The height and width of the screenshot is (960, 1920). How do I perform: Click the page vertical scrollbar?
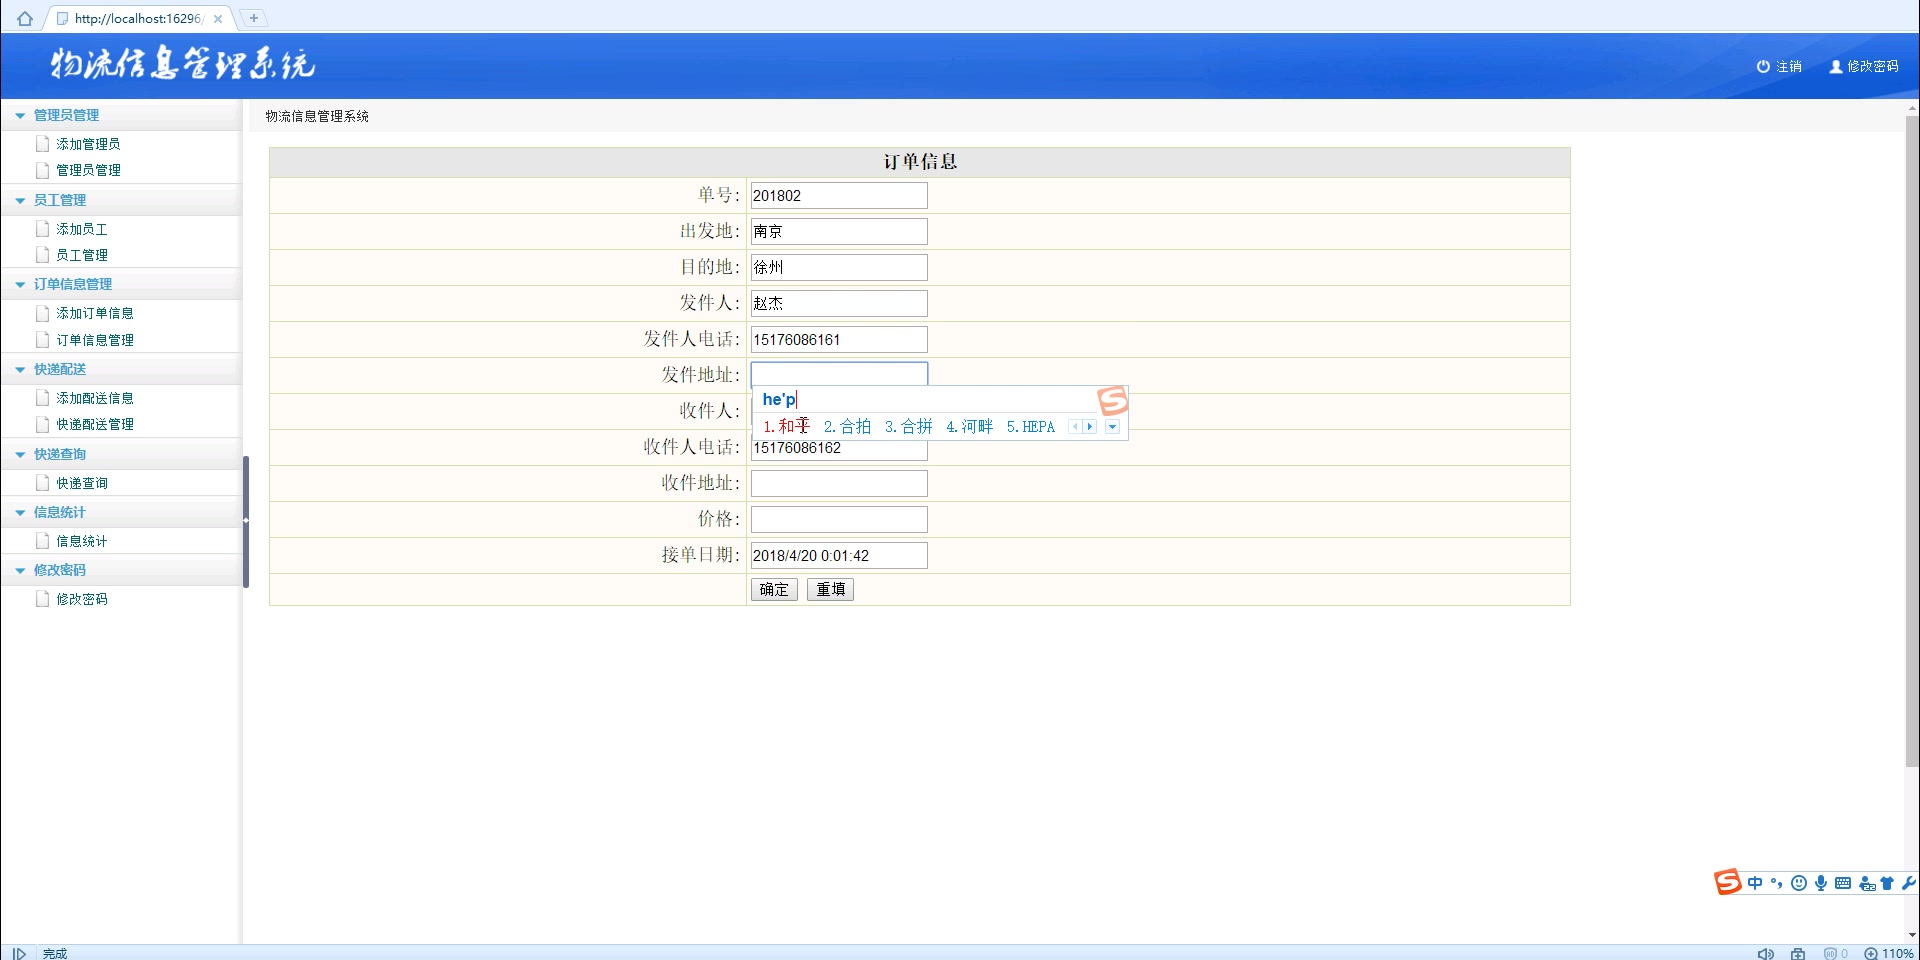(x=1912, y=440)
